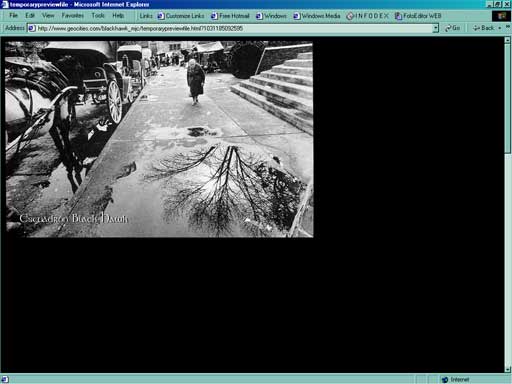The width and height of the screenshot is (512, 384).
Task: Click the Back button
Action: (x=484, y=28)
